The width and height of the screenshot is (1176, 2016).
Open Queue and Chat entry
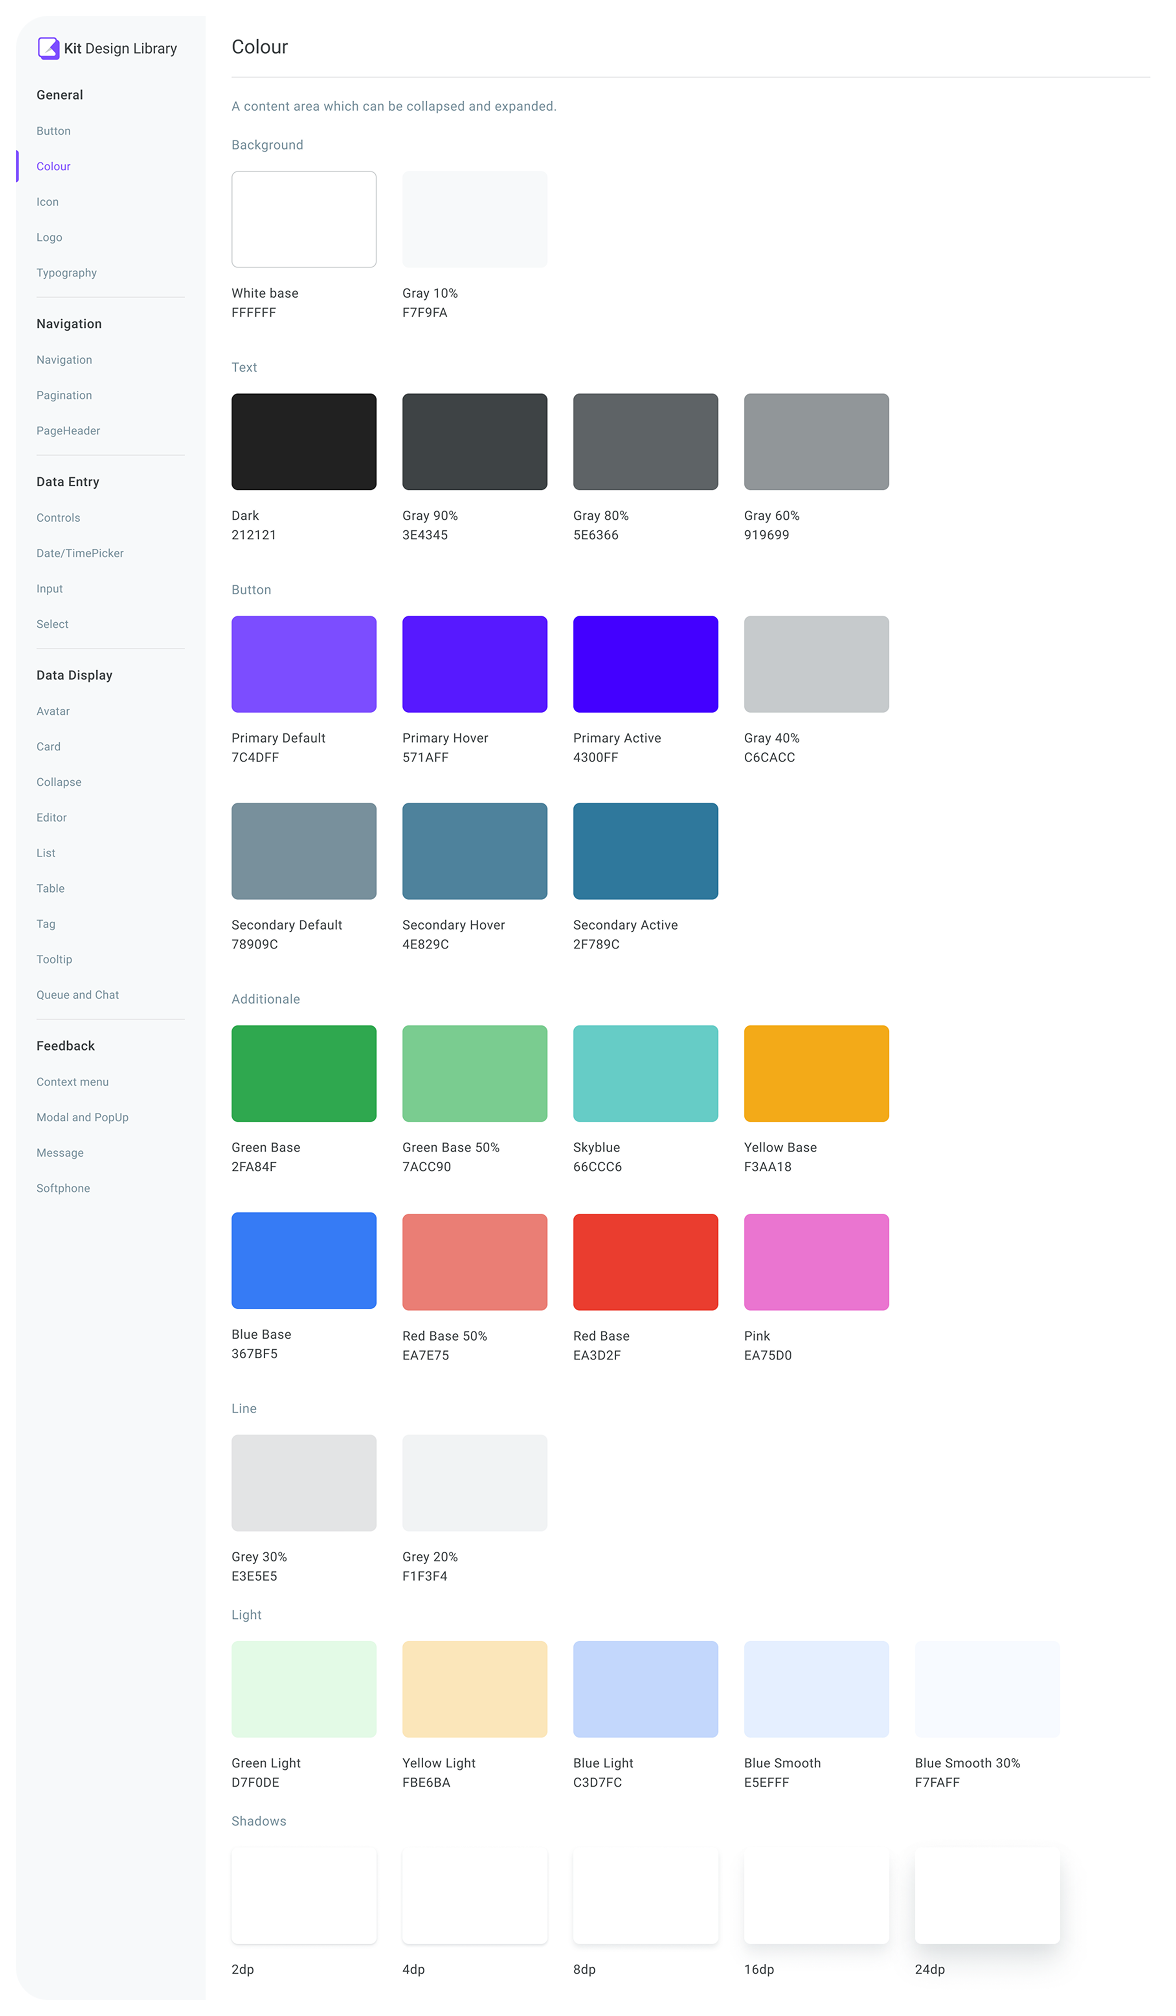[x=78, y=995]
